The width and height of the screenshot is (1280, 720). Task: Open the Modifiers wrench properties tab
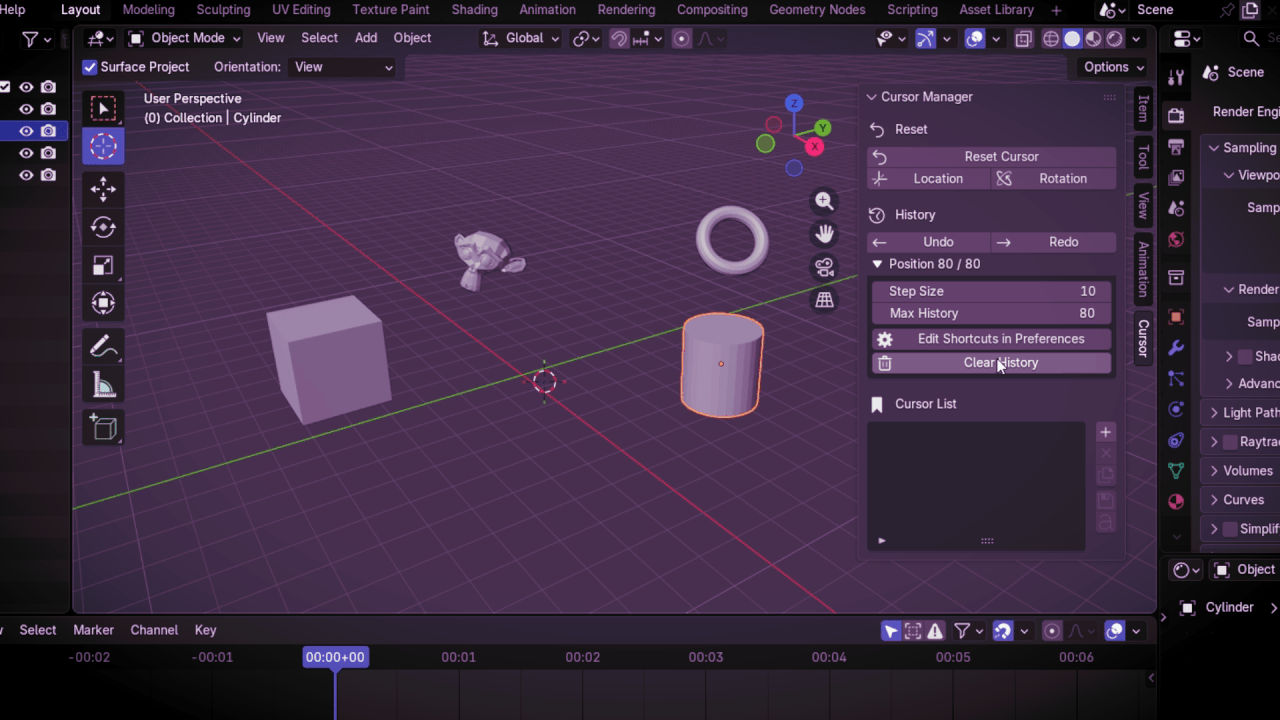pyautogui.click(x=1176, y=348)
